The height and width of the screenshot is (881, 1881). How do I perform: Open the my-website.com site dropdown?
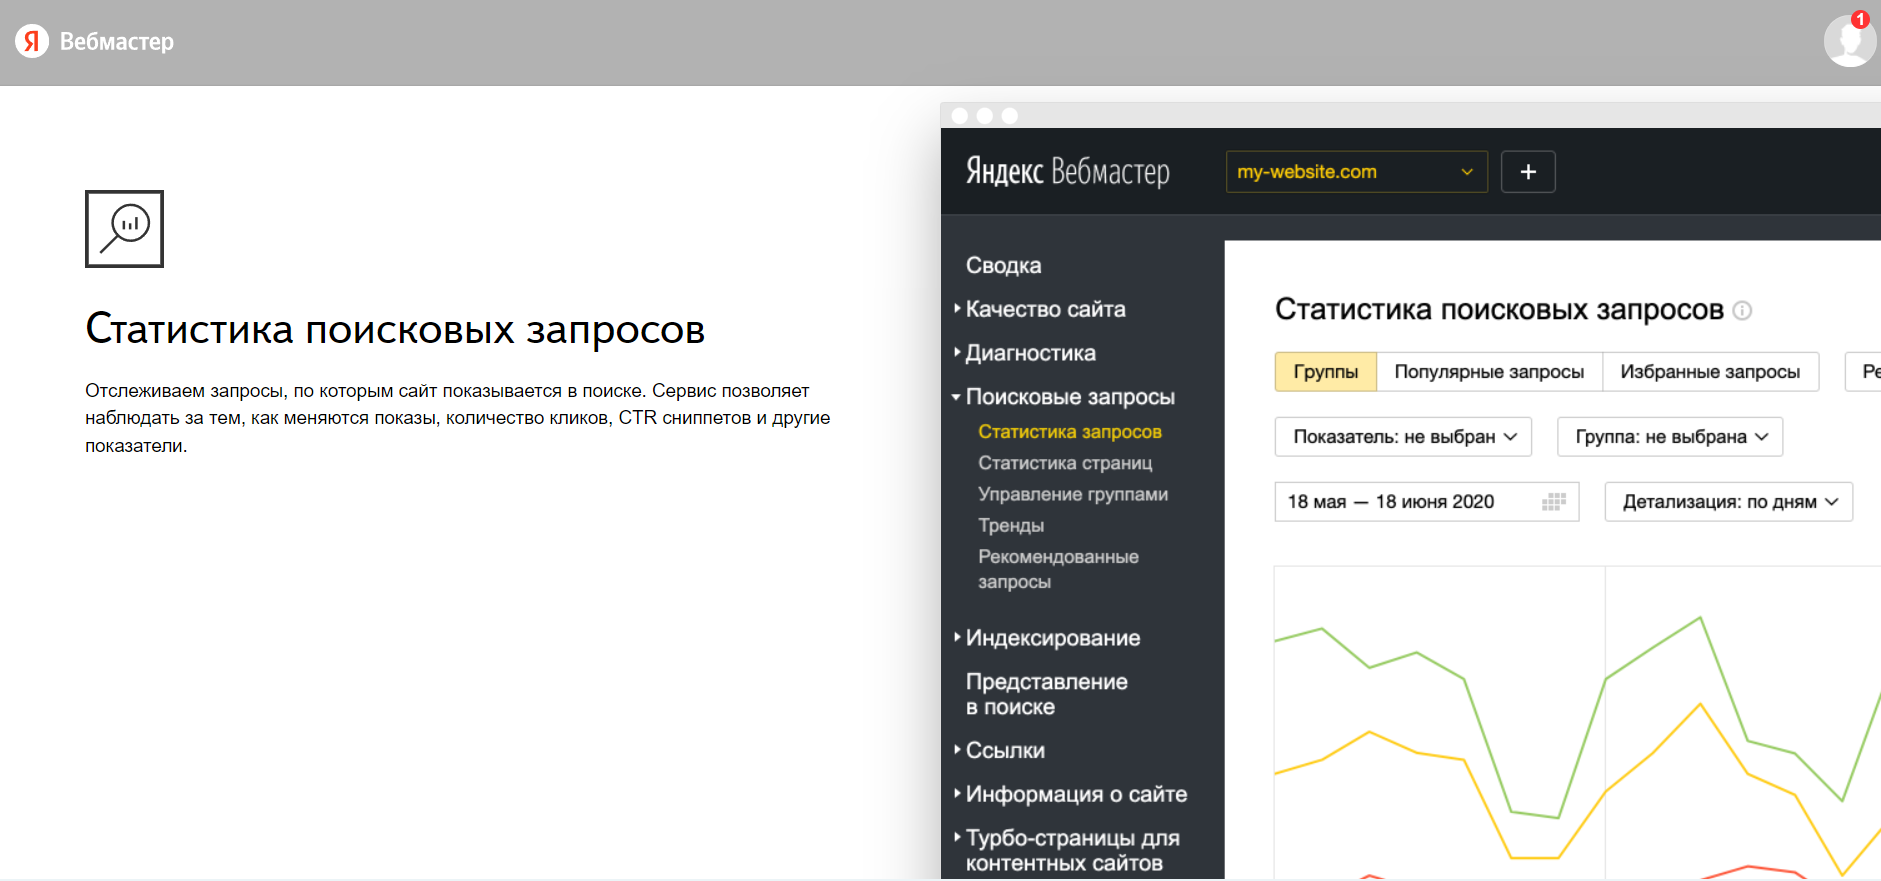point(1357,172)
